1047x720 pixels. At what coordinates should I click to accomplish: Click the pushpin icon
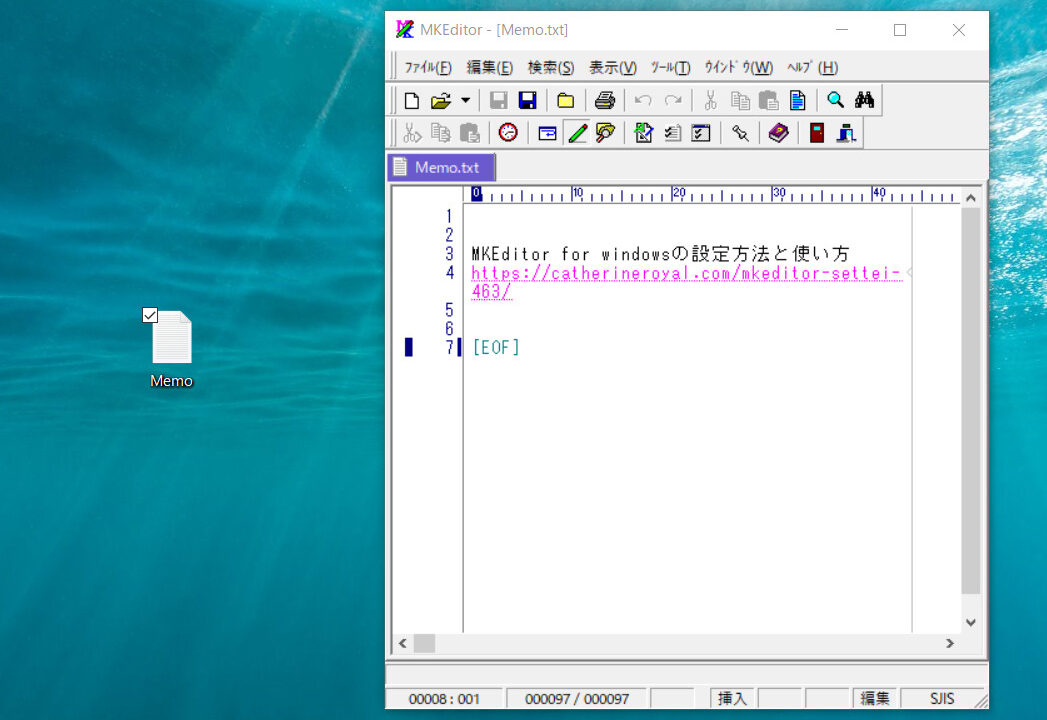[740, 133]
